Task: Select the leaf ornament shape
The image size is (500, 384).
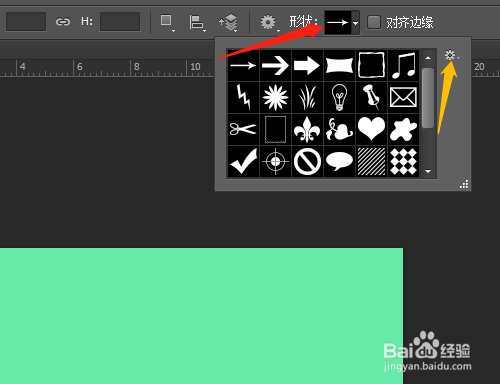Action: [339, 129]
